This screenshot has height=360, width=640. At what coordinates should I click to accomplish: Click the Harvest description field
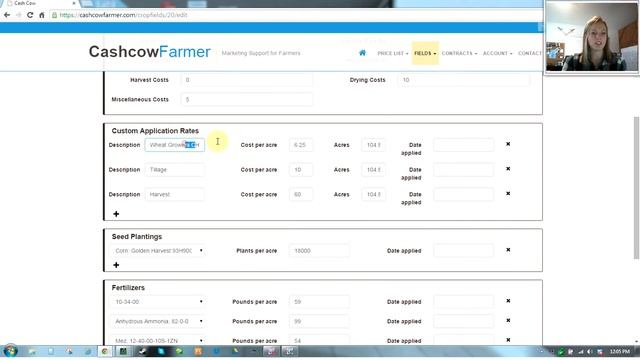point(175,195)
